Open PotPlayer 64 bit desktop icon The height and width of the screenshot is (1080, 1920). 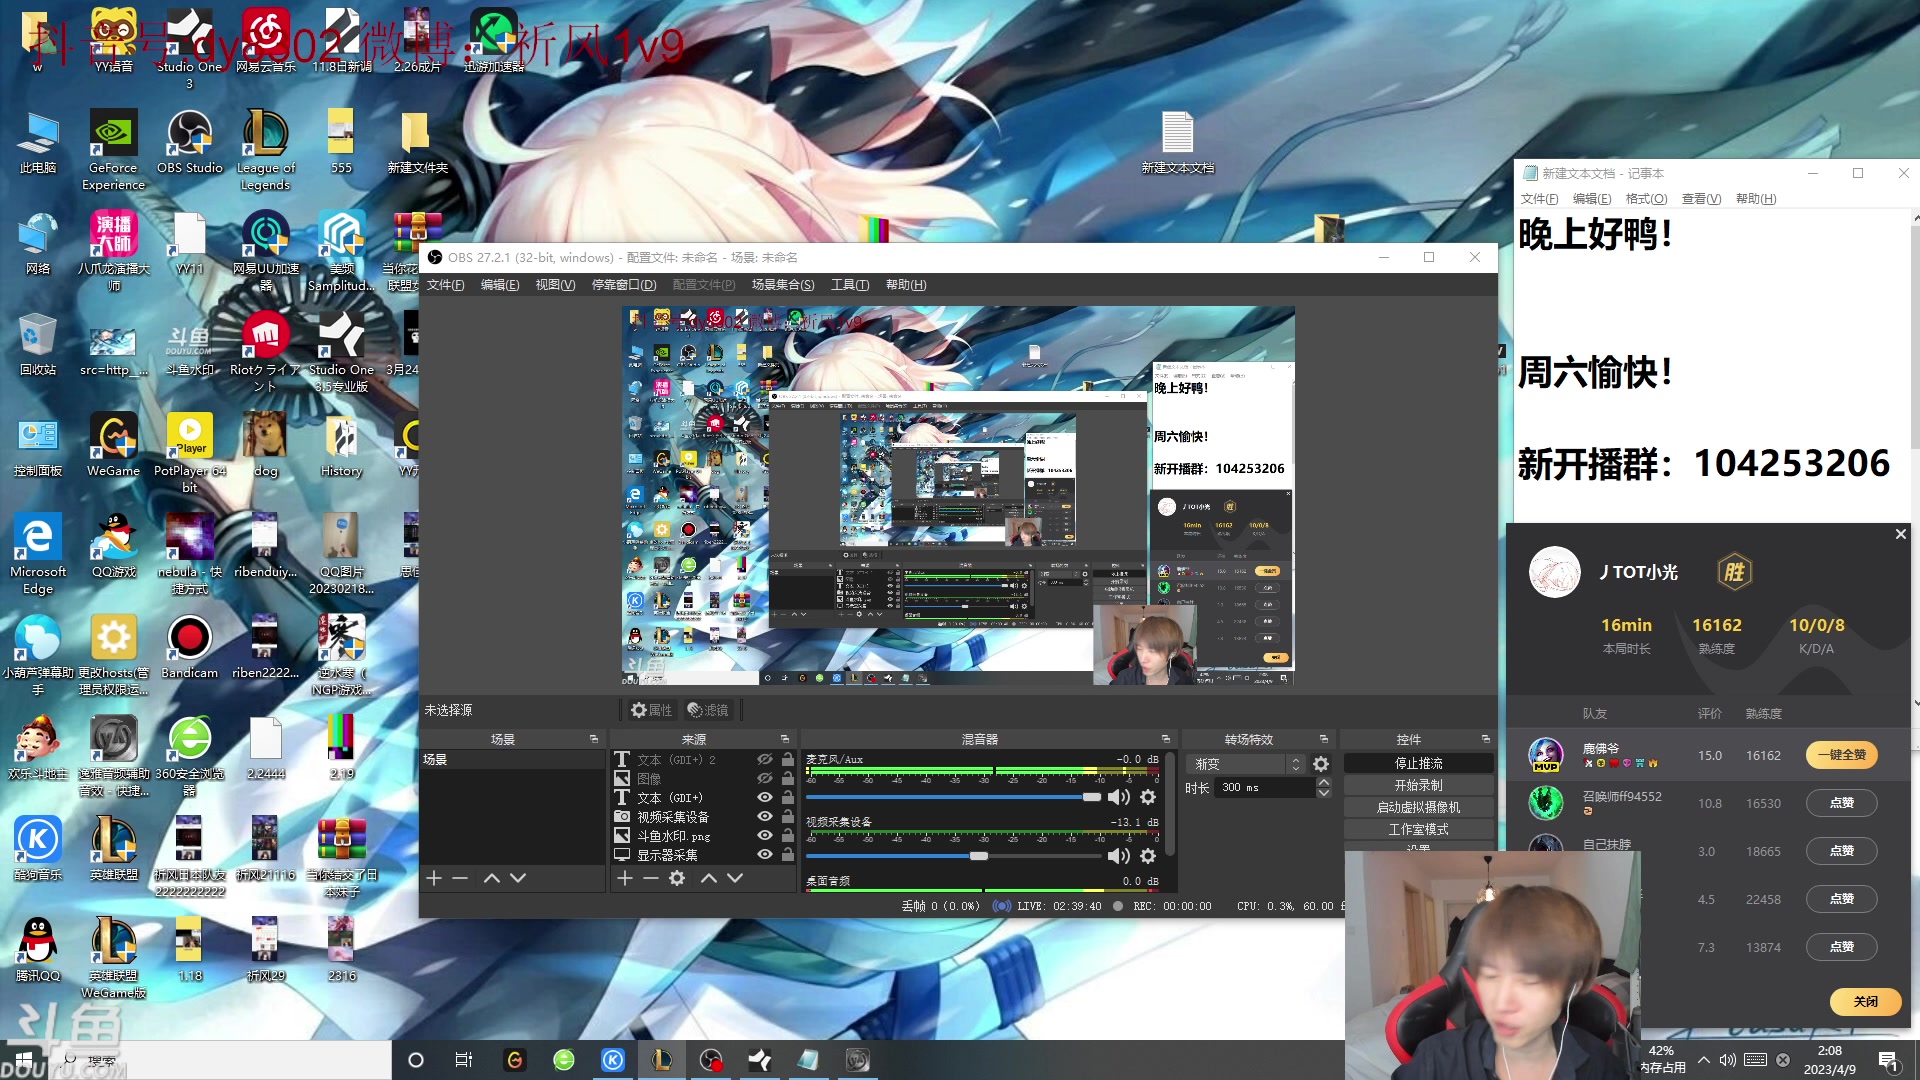pos(189,453)
